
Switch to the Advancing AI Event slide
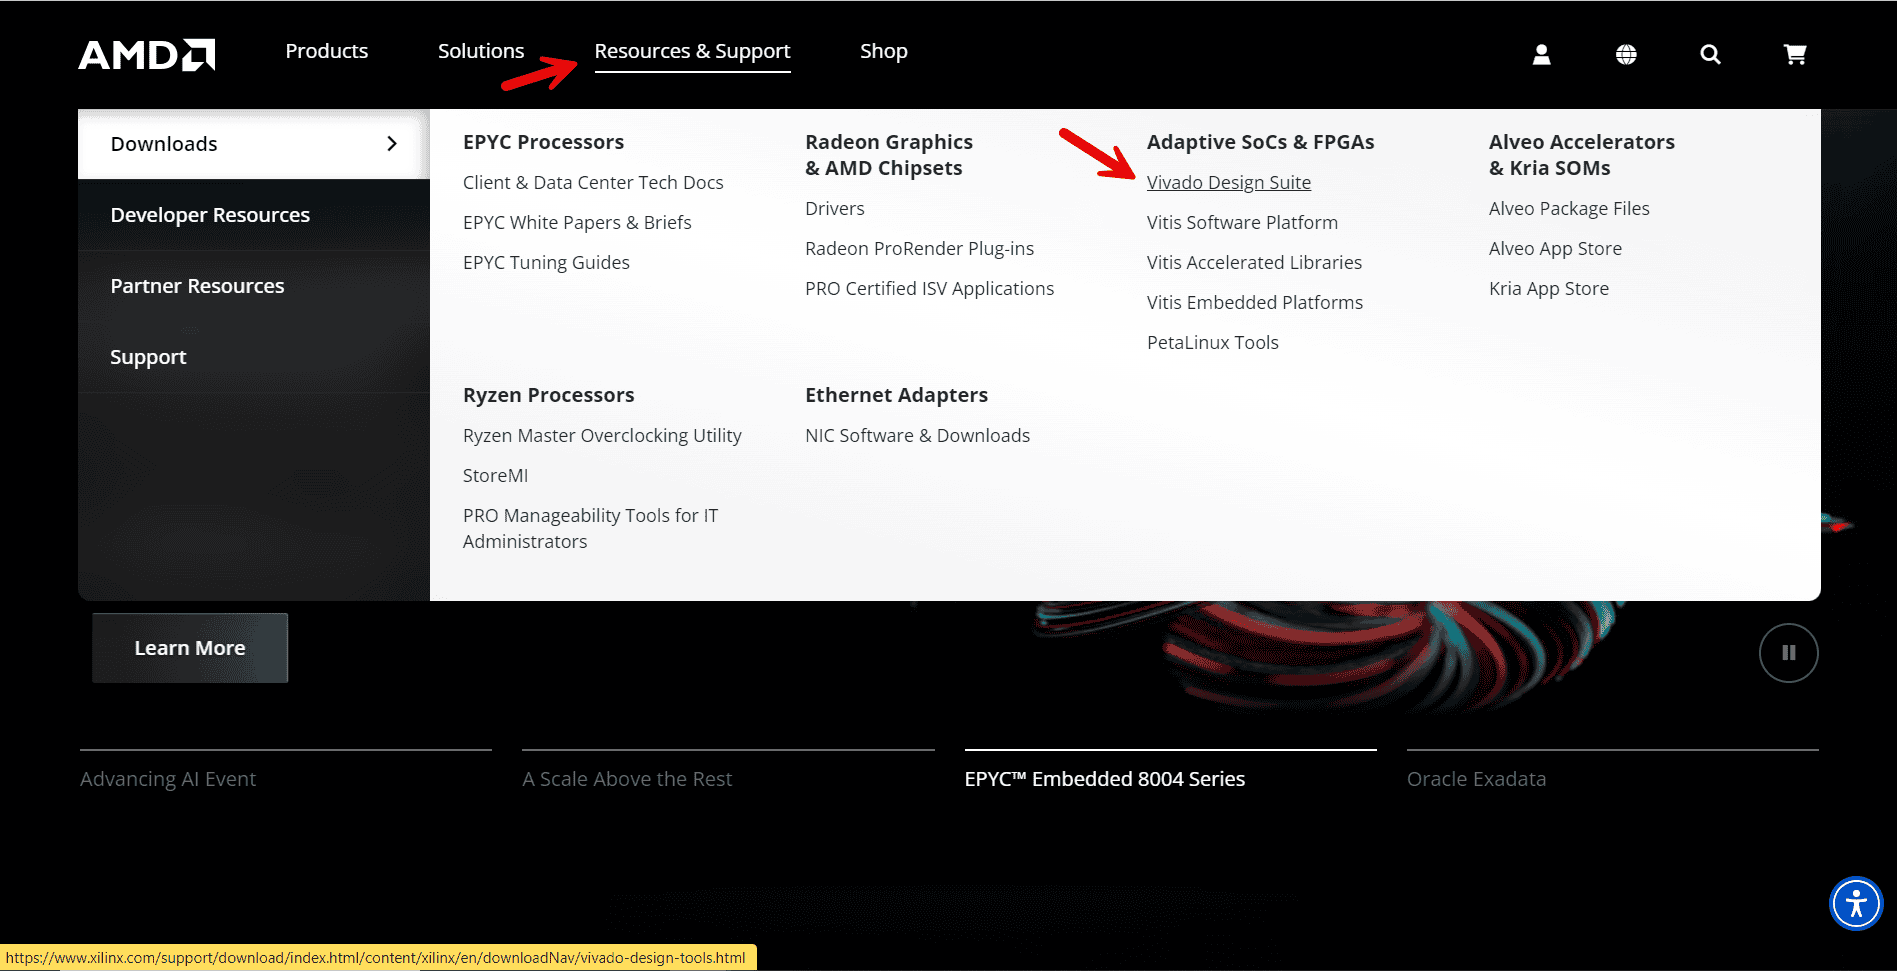[x=168, y=778]
